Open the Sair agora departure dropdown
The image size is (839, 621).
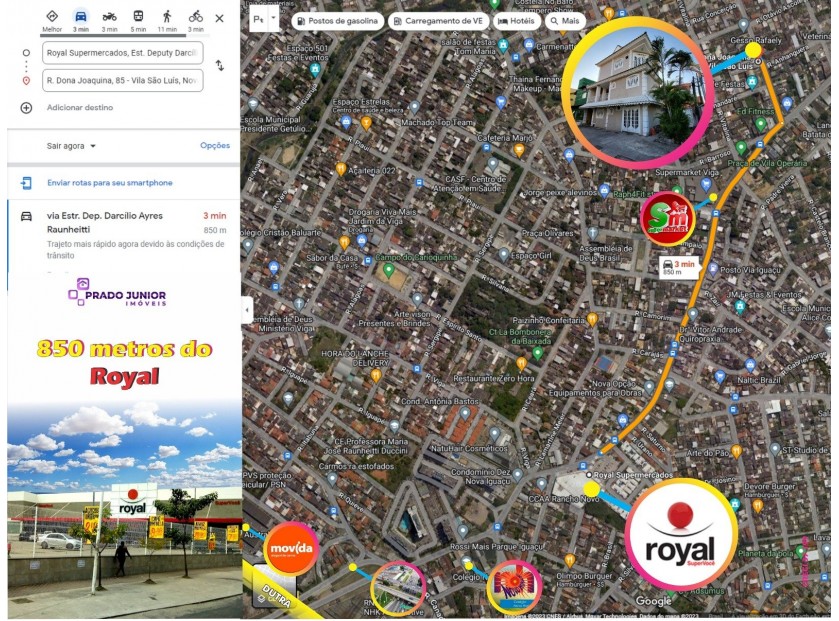71,145
